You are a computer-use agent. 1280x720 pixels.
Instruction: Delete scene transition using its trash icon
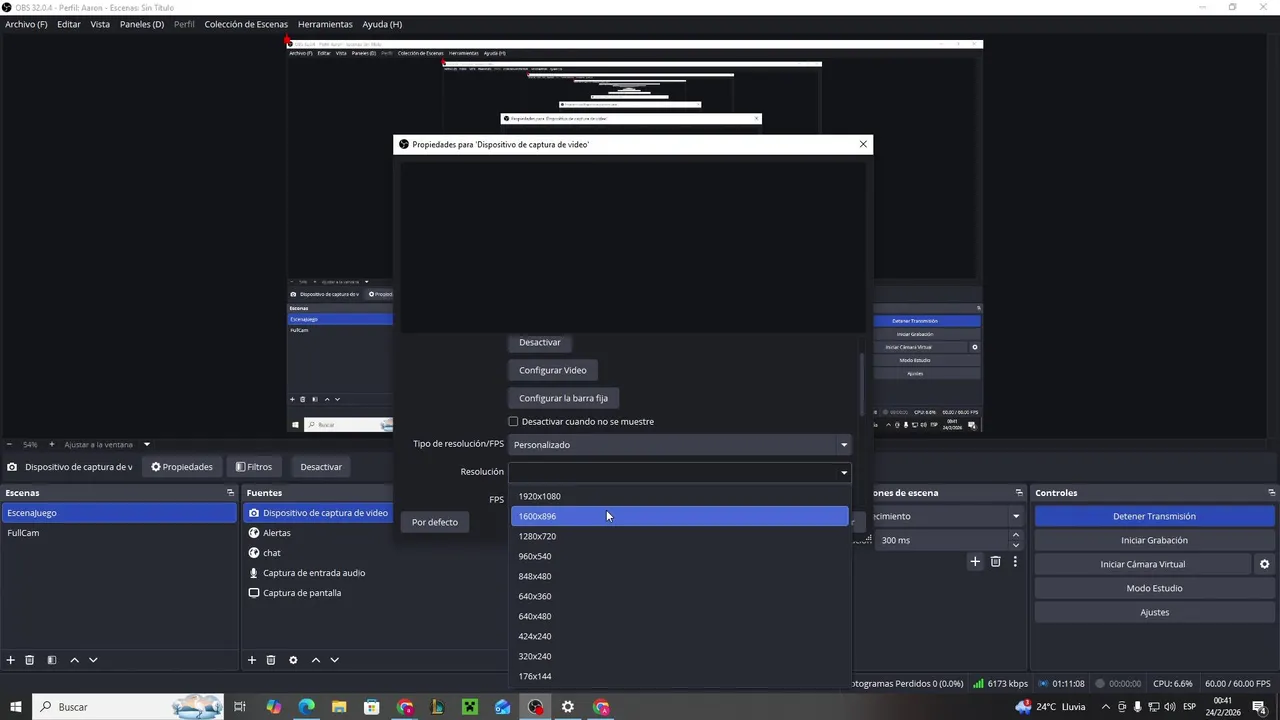pyautogui.click(x=996, y=562)
